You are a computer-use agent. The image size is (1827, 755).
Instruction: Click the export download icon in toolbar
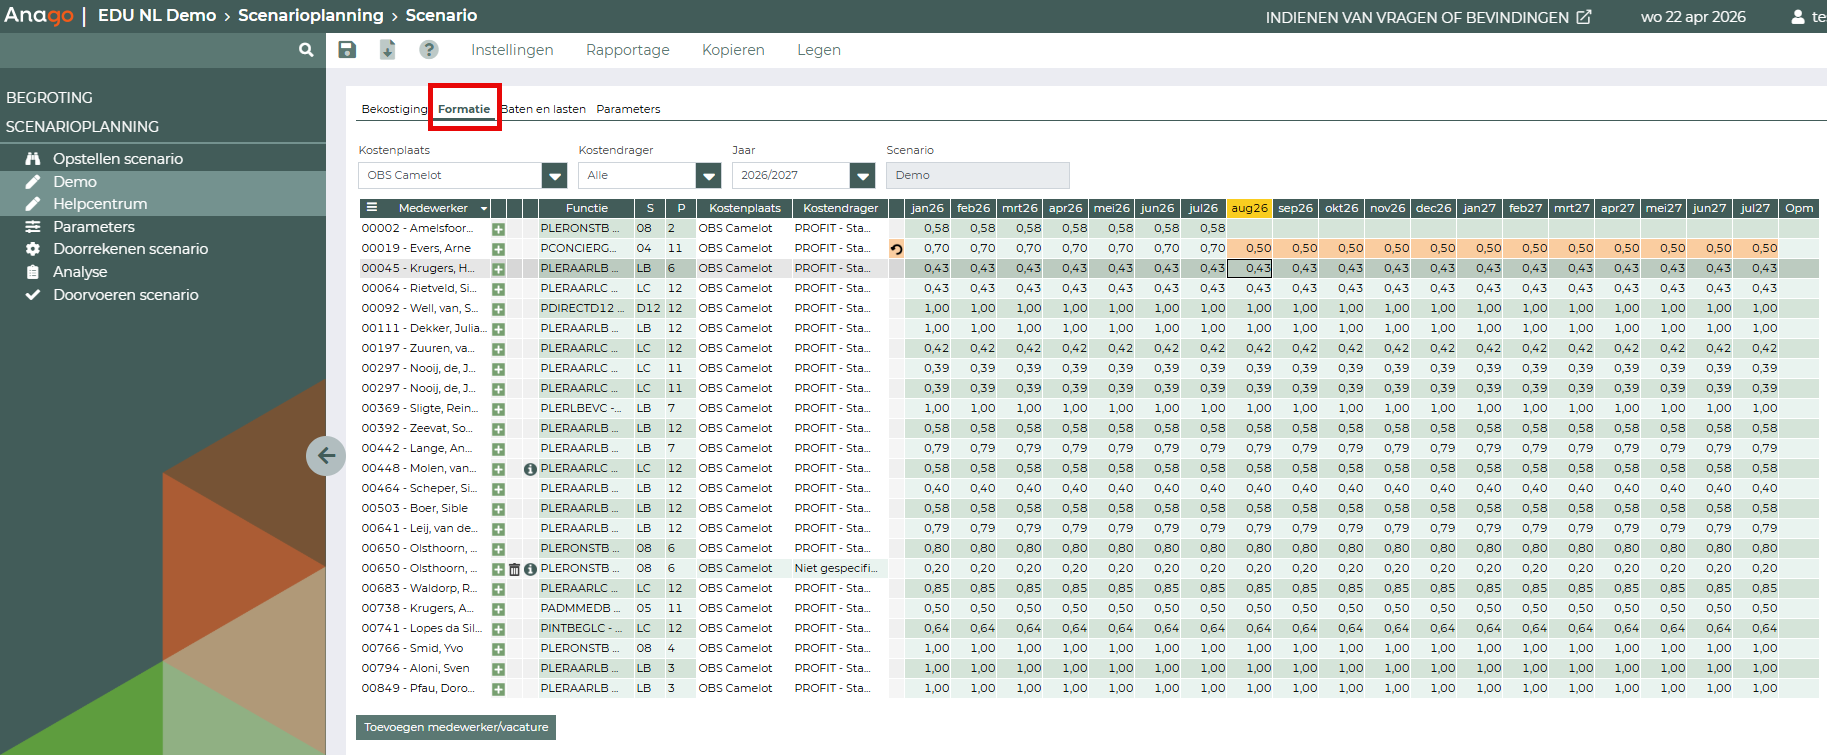387,50
